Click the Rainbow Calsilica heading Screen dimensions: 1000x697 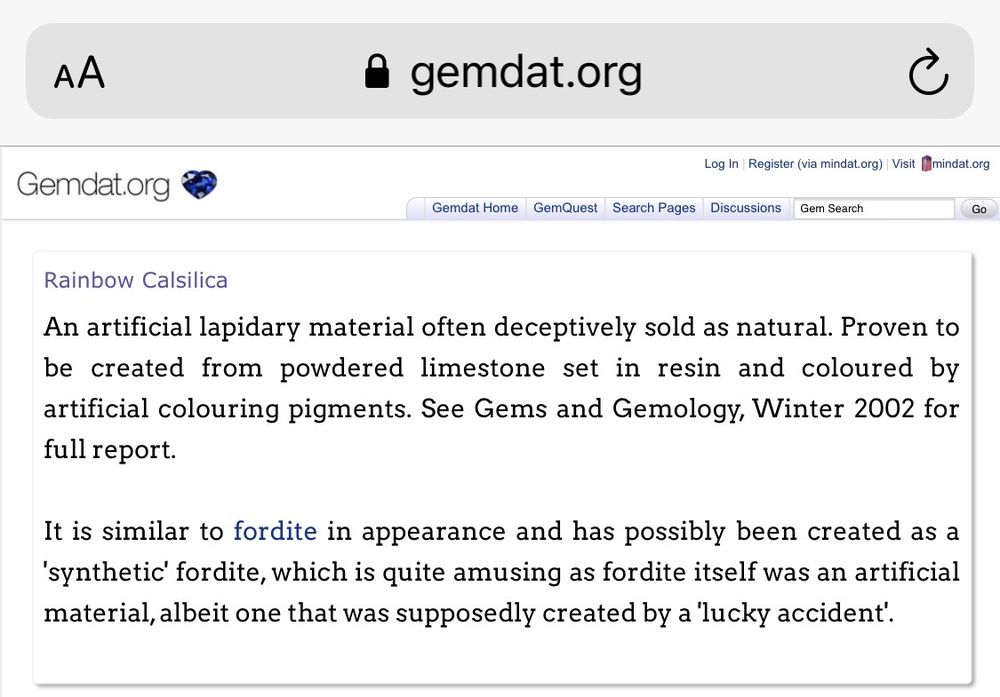(136, 280)
